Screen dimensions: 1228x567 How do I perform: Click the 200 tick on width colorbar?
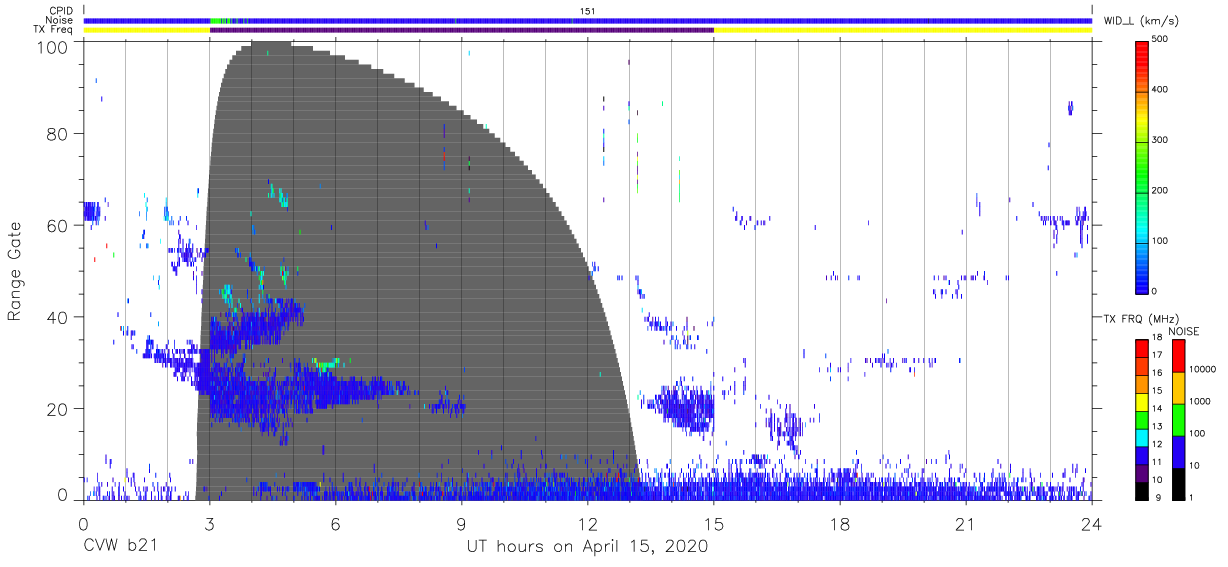tap(1161, 190)
